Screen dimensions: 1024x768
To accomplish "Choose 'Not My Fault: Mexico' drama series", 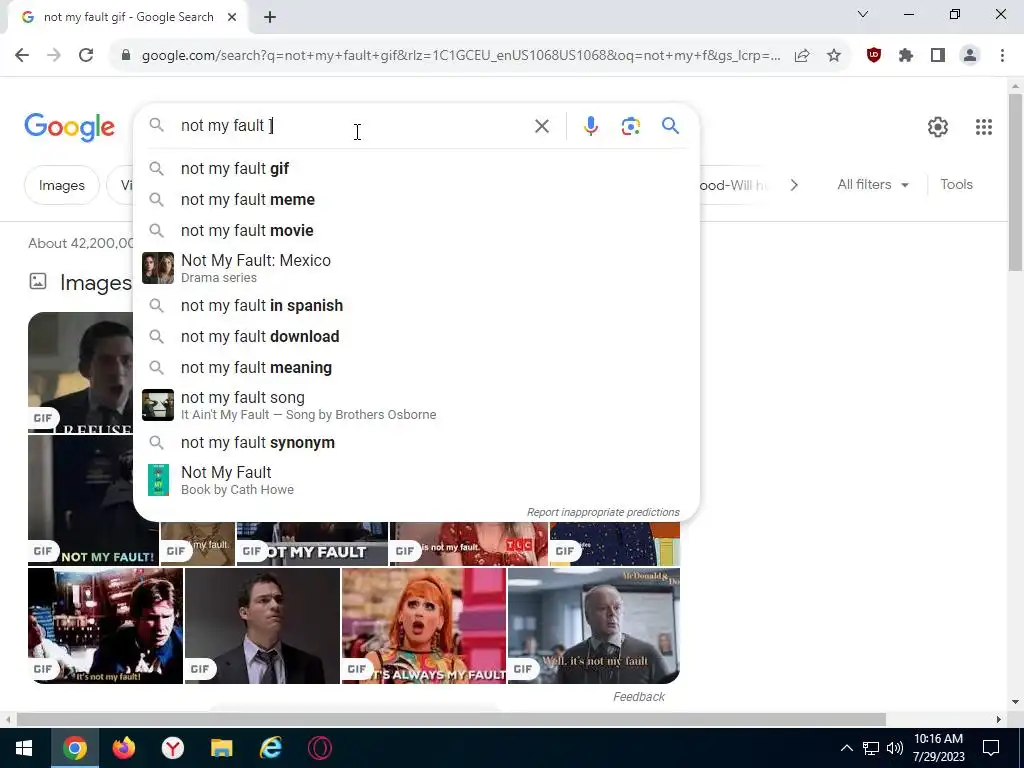I will click(x=416, y=268).
